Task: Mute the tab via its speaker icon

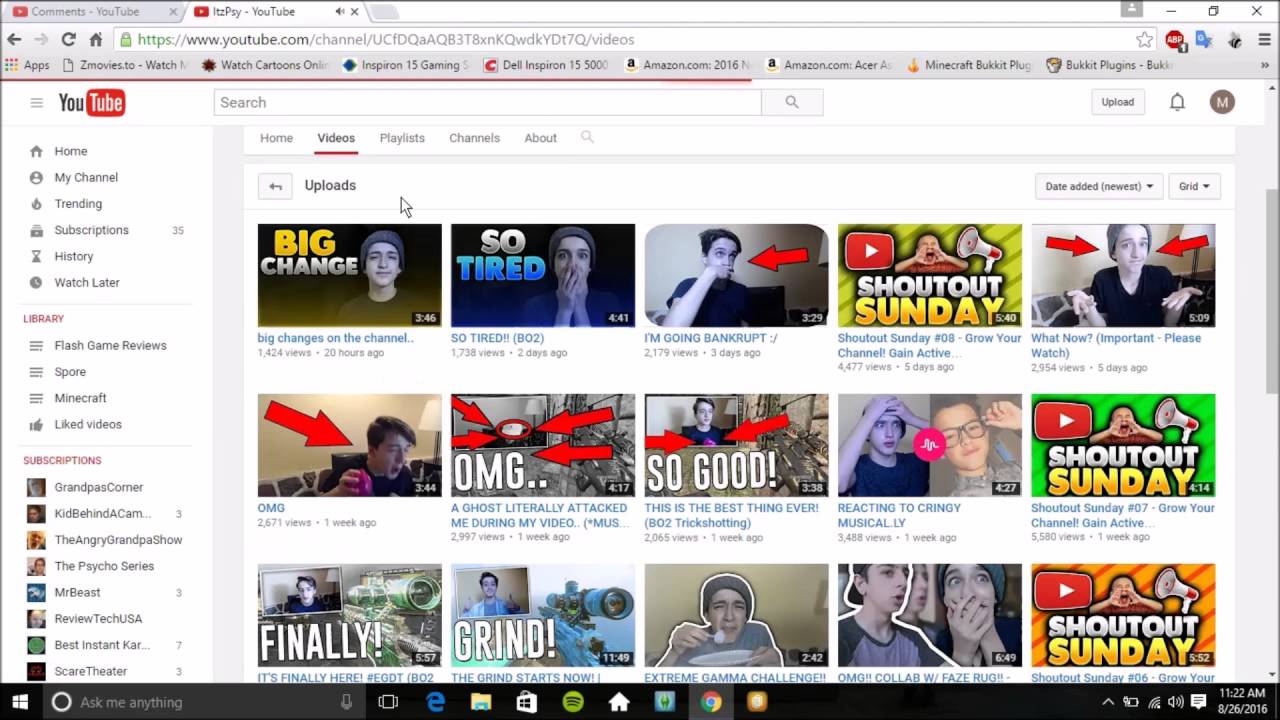Action: (339, 12)
